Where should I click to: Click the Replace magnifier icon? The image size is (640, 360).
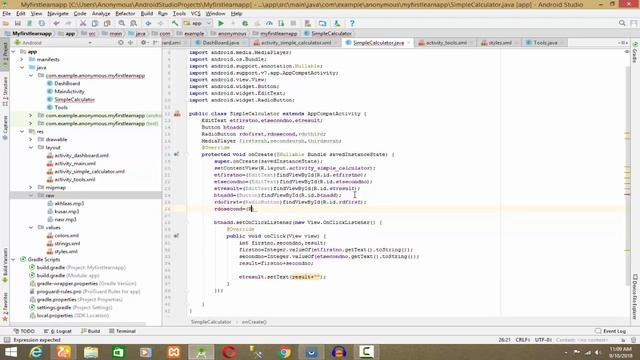coord(133,23)
